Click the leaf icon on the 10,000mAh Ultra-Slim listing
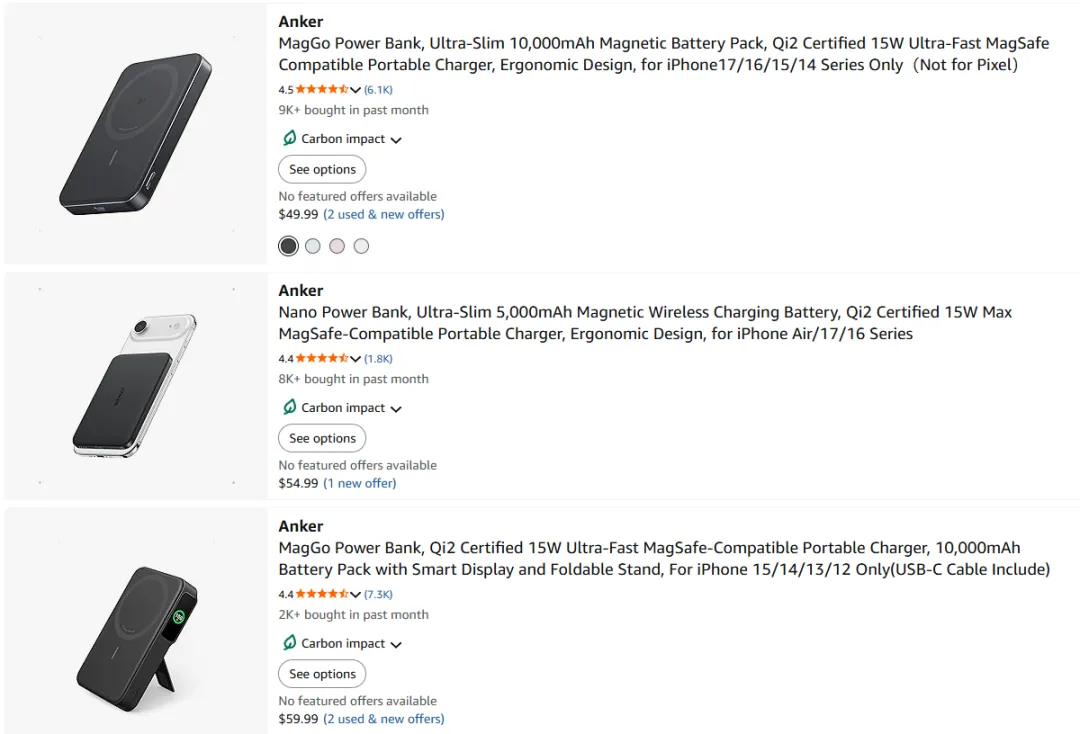The image size is (1080, 734). click(x=289, y=138)
